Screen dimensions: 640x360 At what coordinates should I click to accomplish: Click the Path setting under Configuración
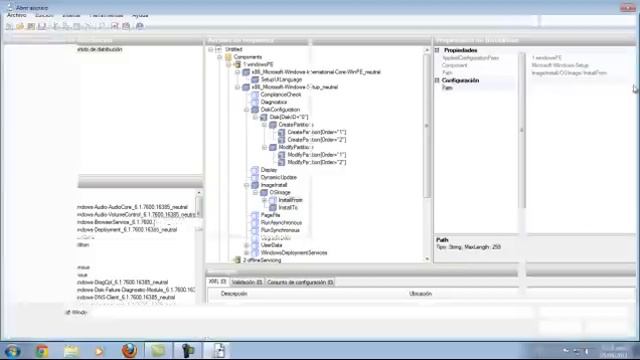point(447,88)
